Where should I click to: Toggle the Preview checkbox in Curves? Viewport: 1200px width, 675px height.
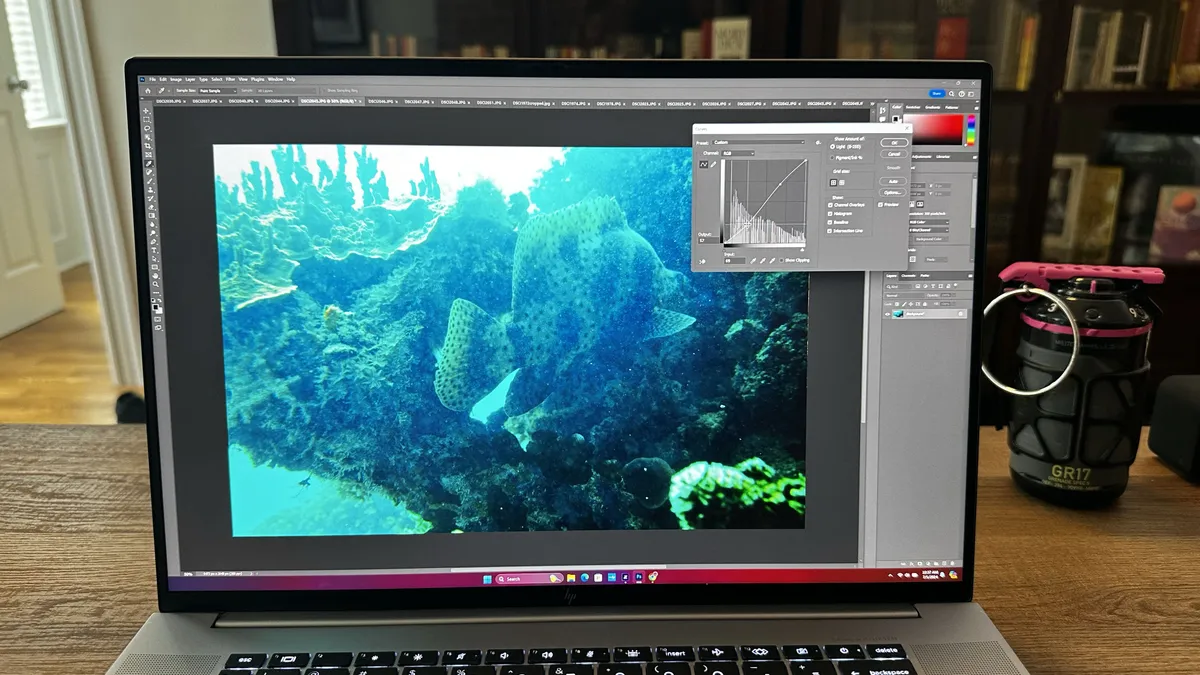coord(880,205)
